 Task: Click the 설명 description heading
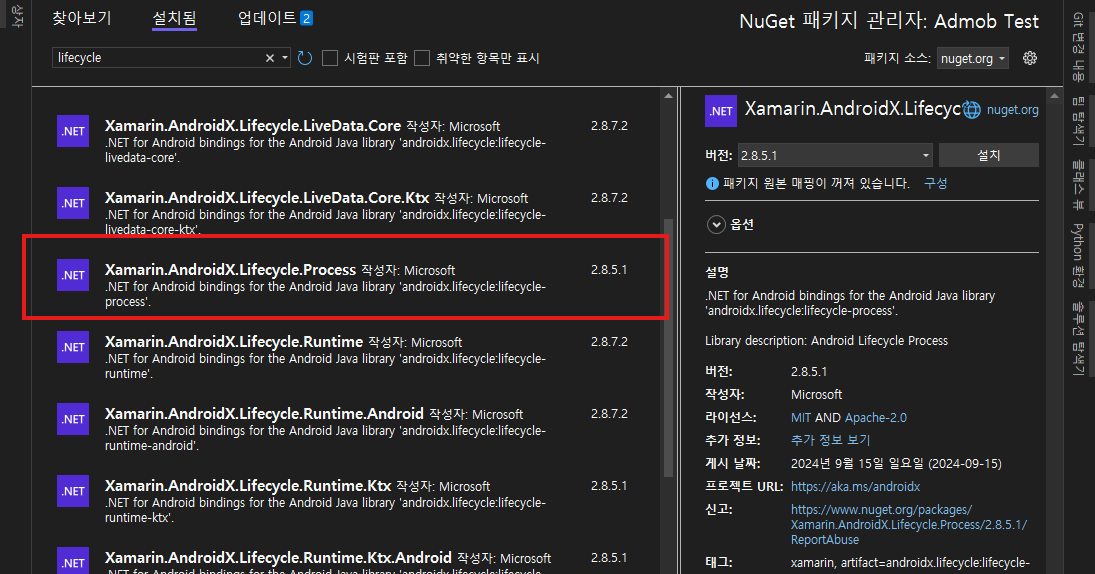pyautogui.click(x=716, y=272)
